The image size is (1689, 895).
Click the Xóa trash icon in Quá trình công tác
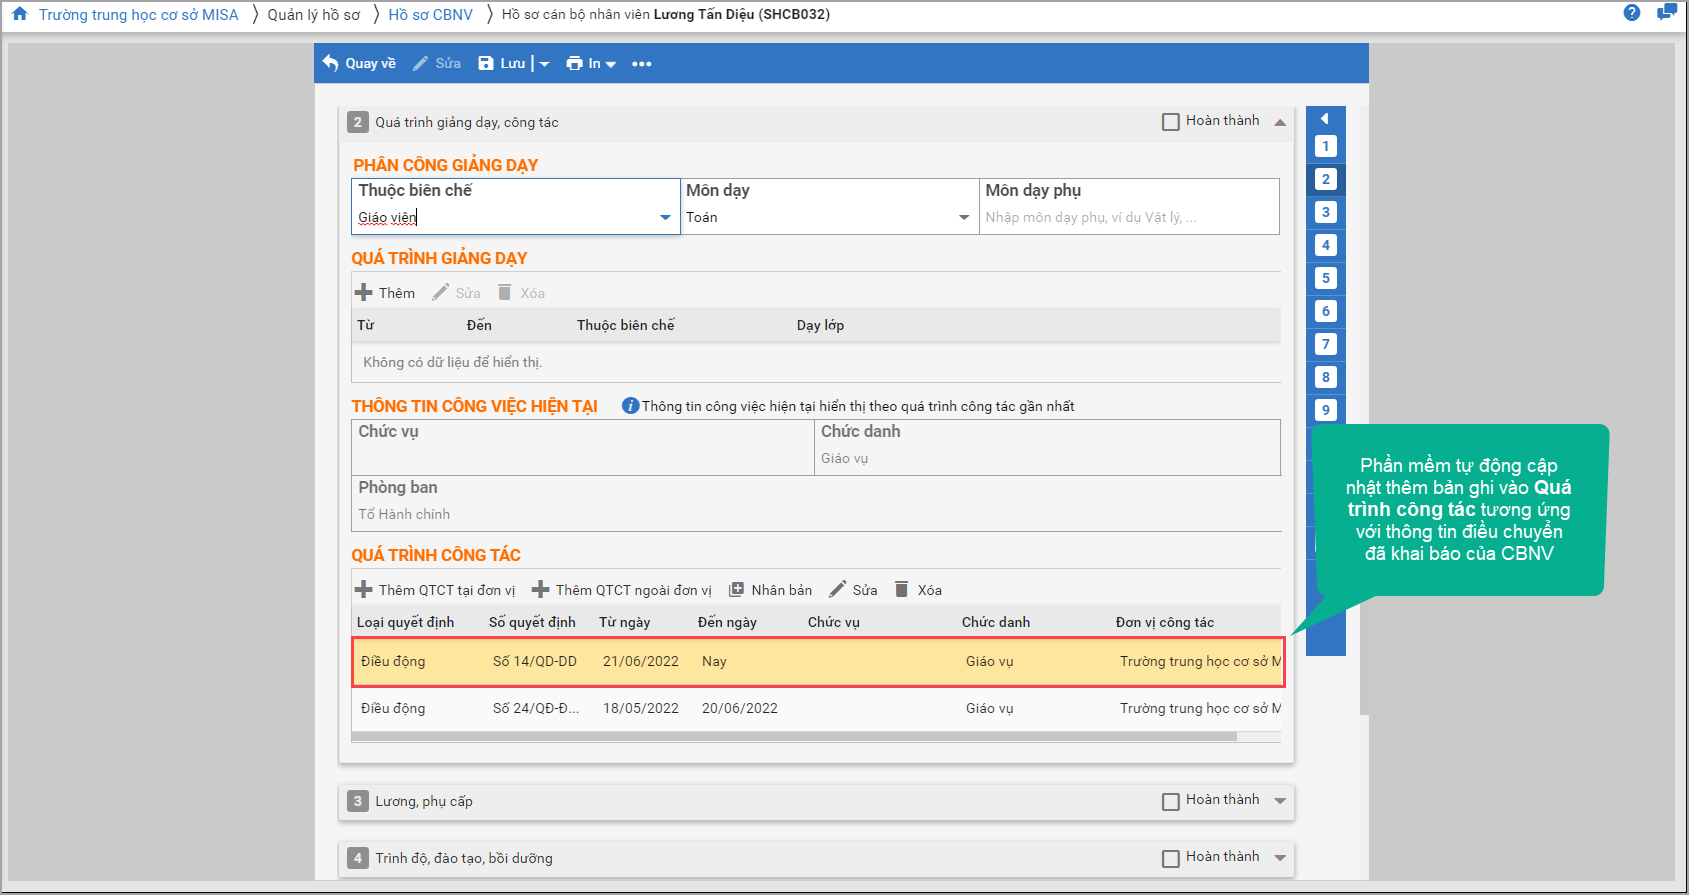click(901, 589)
